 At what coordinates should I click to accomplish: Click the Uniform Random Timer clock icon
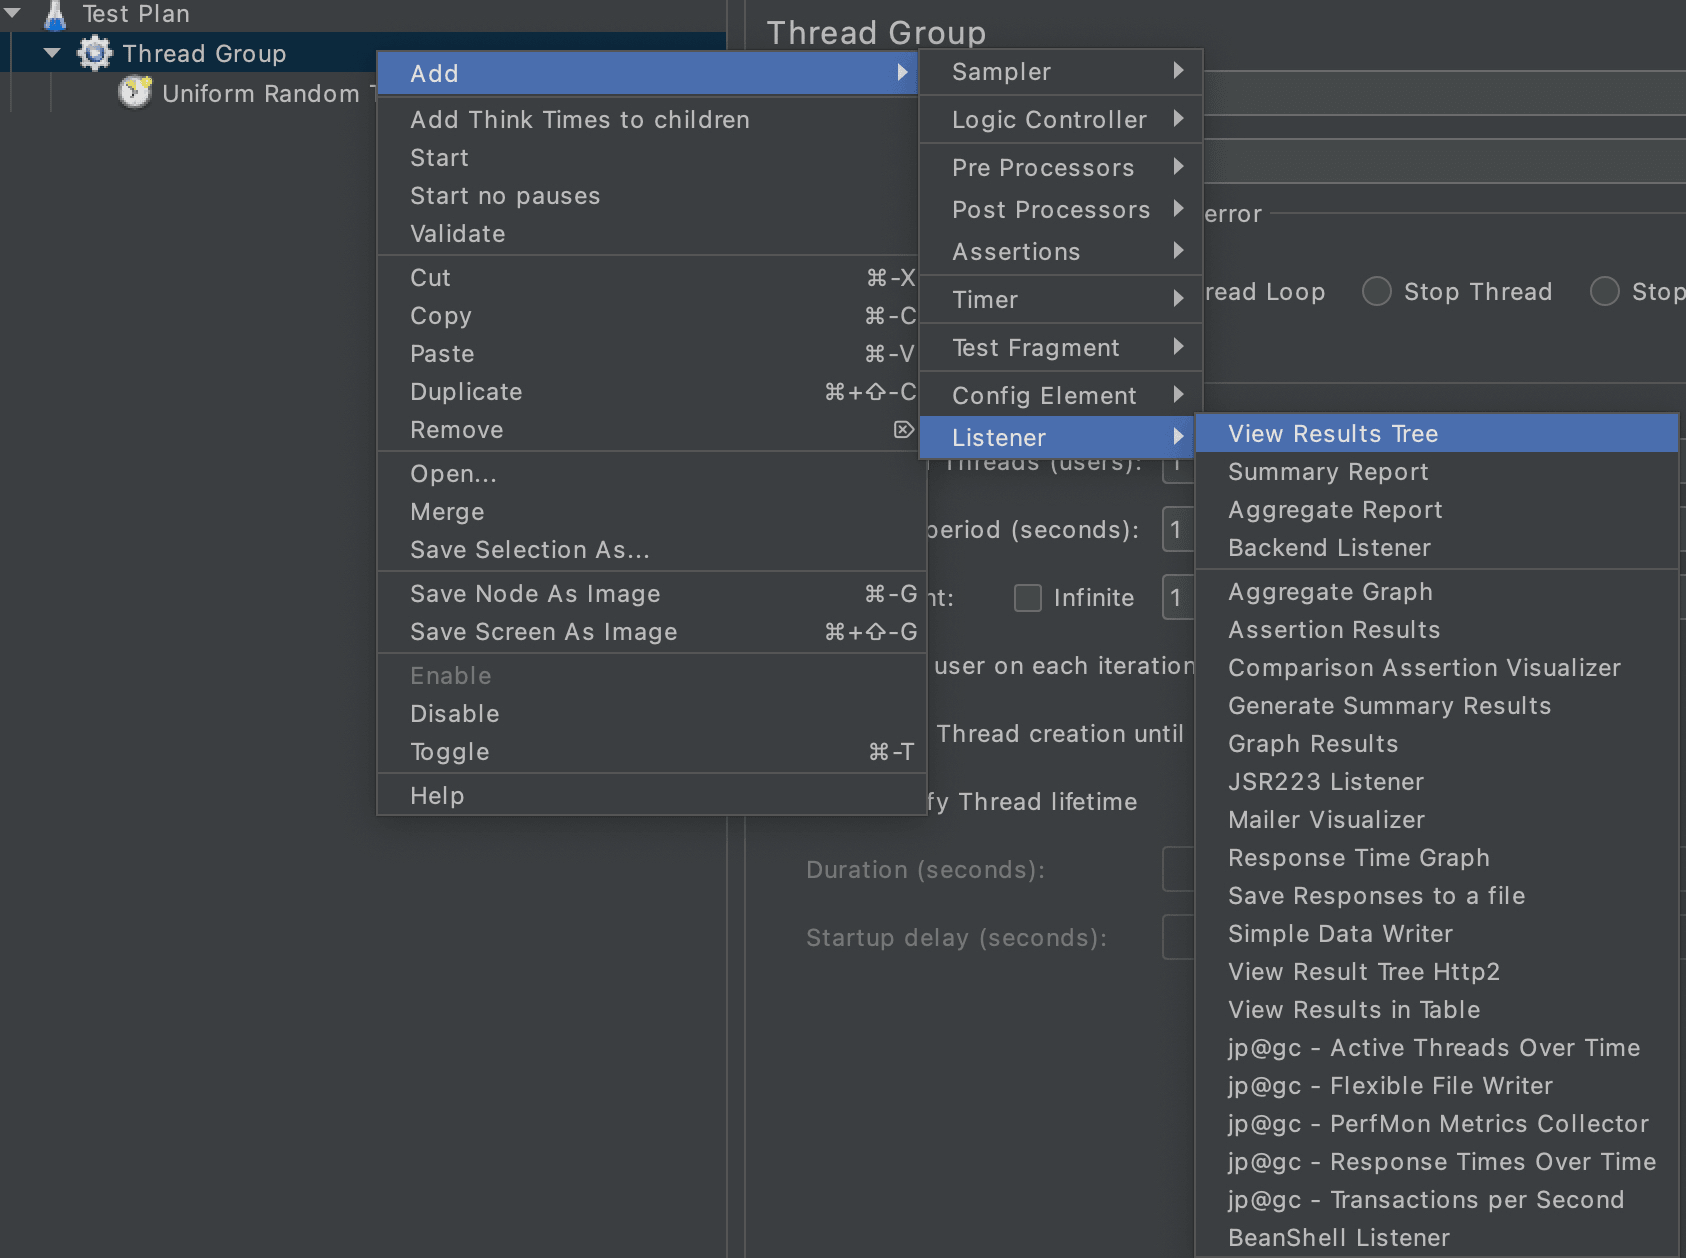[x=136, y=92]
